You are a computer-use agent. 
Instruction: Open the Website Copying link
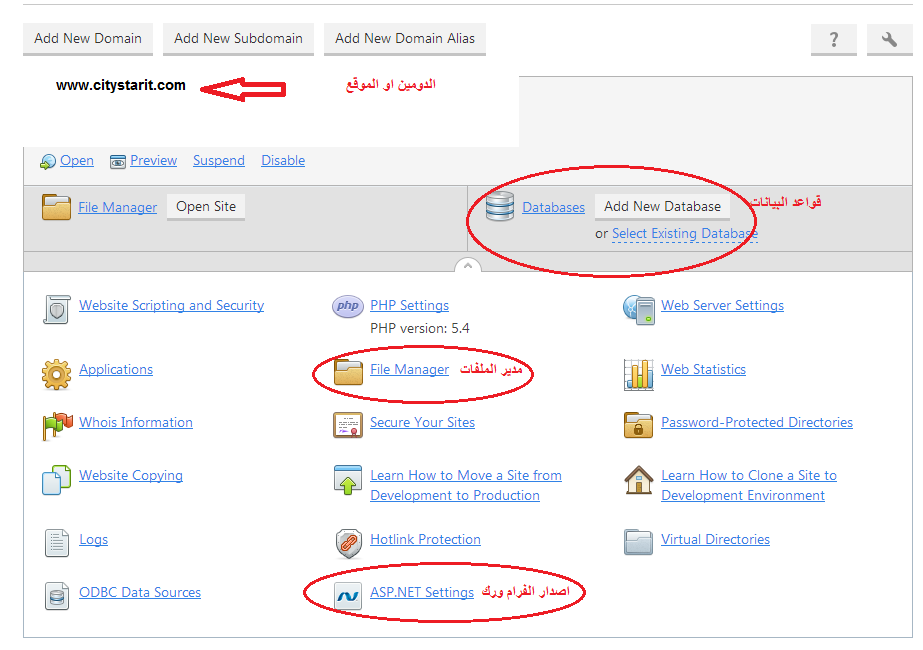click(131, 476)
